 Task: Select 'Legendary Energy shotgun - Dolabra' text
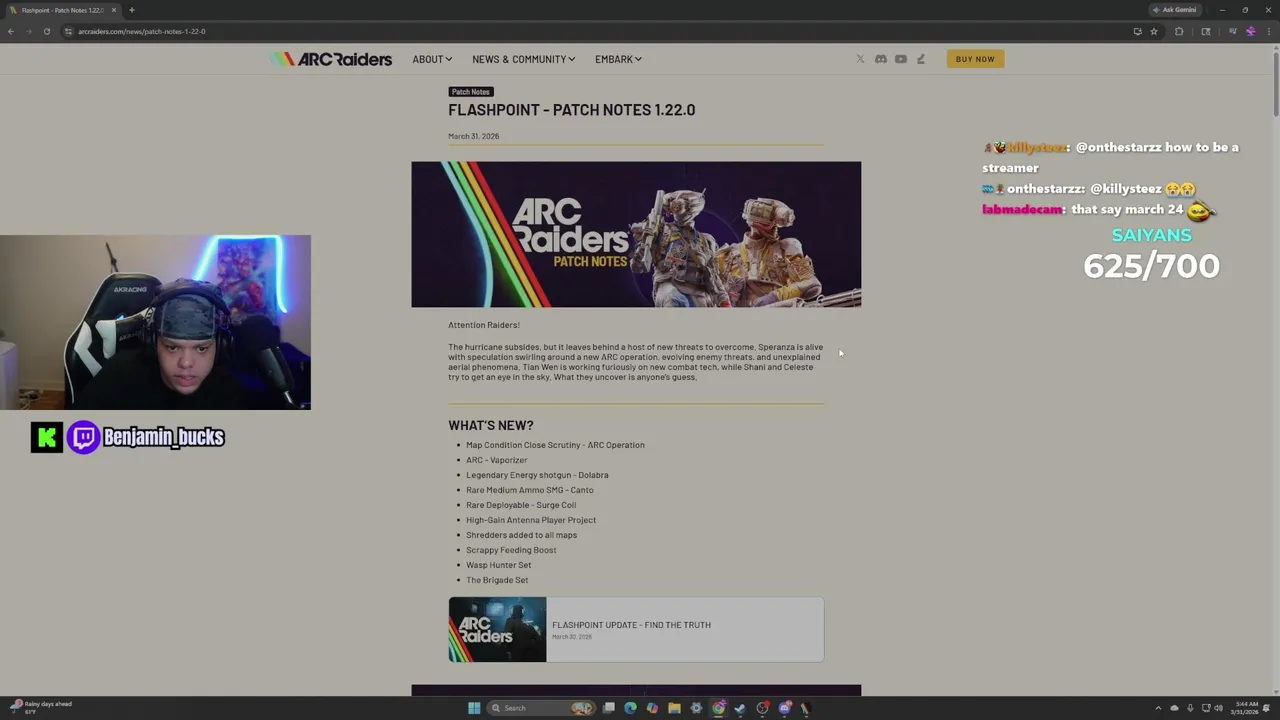coord(537,475)
